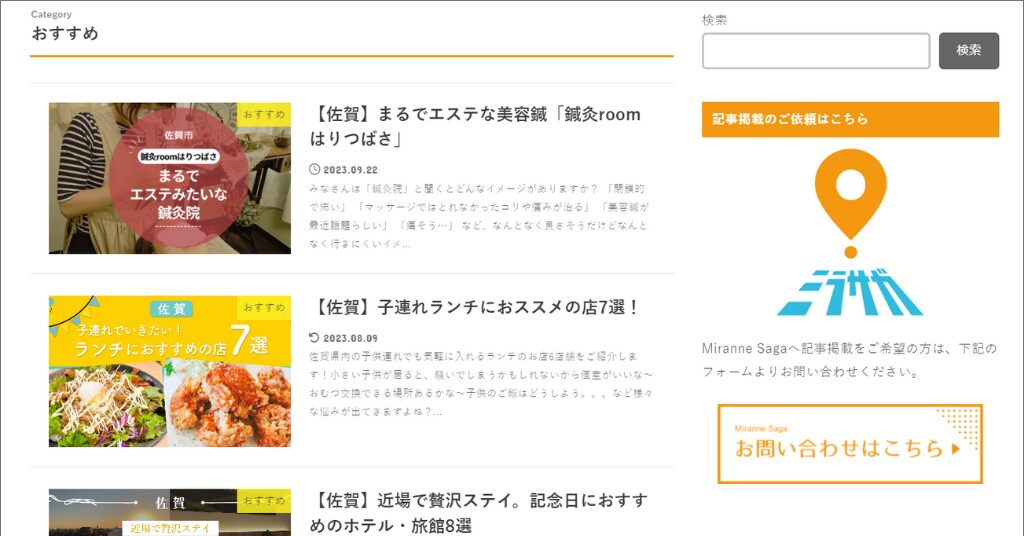Focus the 検索 search text field

coord(816,51)
